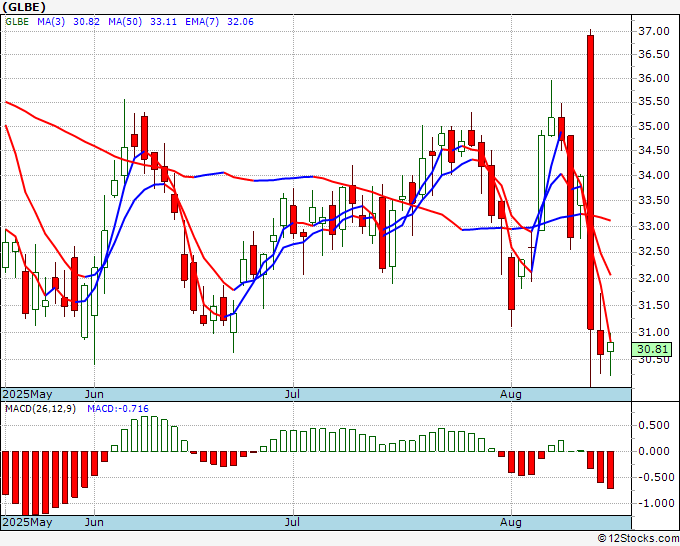Screen dimensions: 680x546
Task: Click the Jun label on MACD axis
Action: 94,522
